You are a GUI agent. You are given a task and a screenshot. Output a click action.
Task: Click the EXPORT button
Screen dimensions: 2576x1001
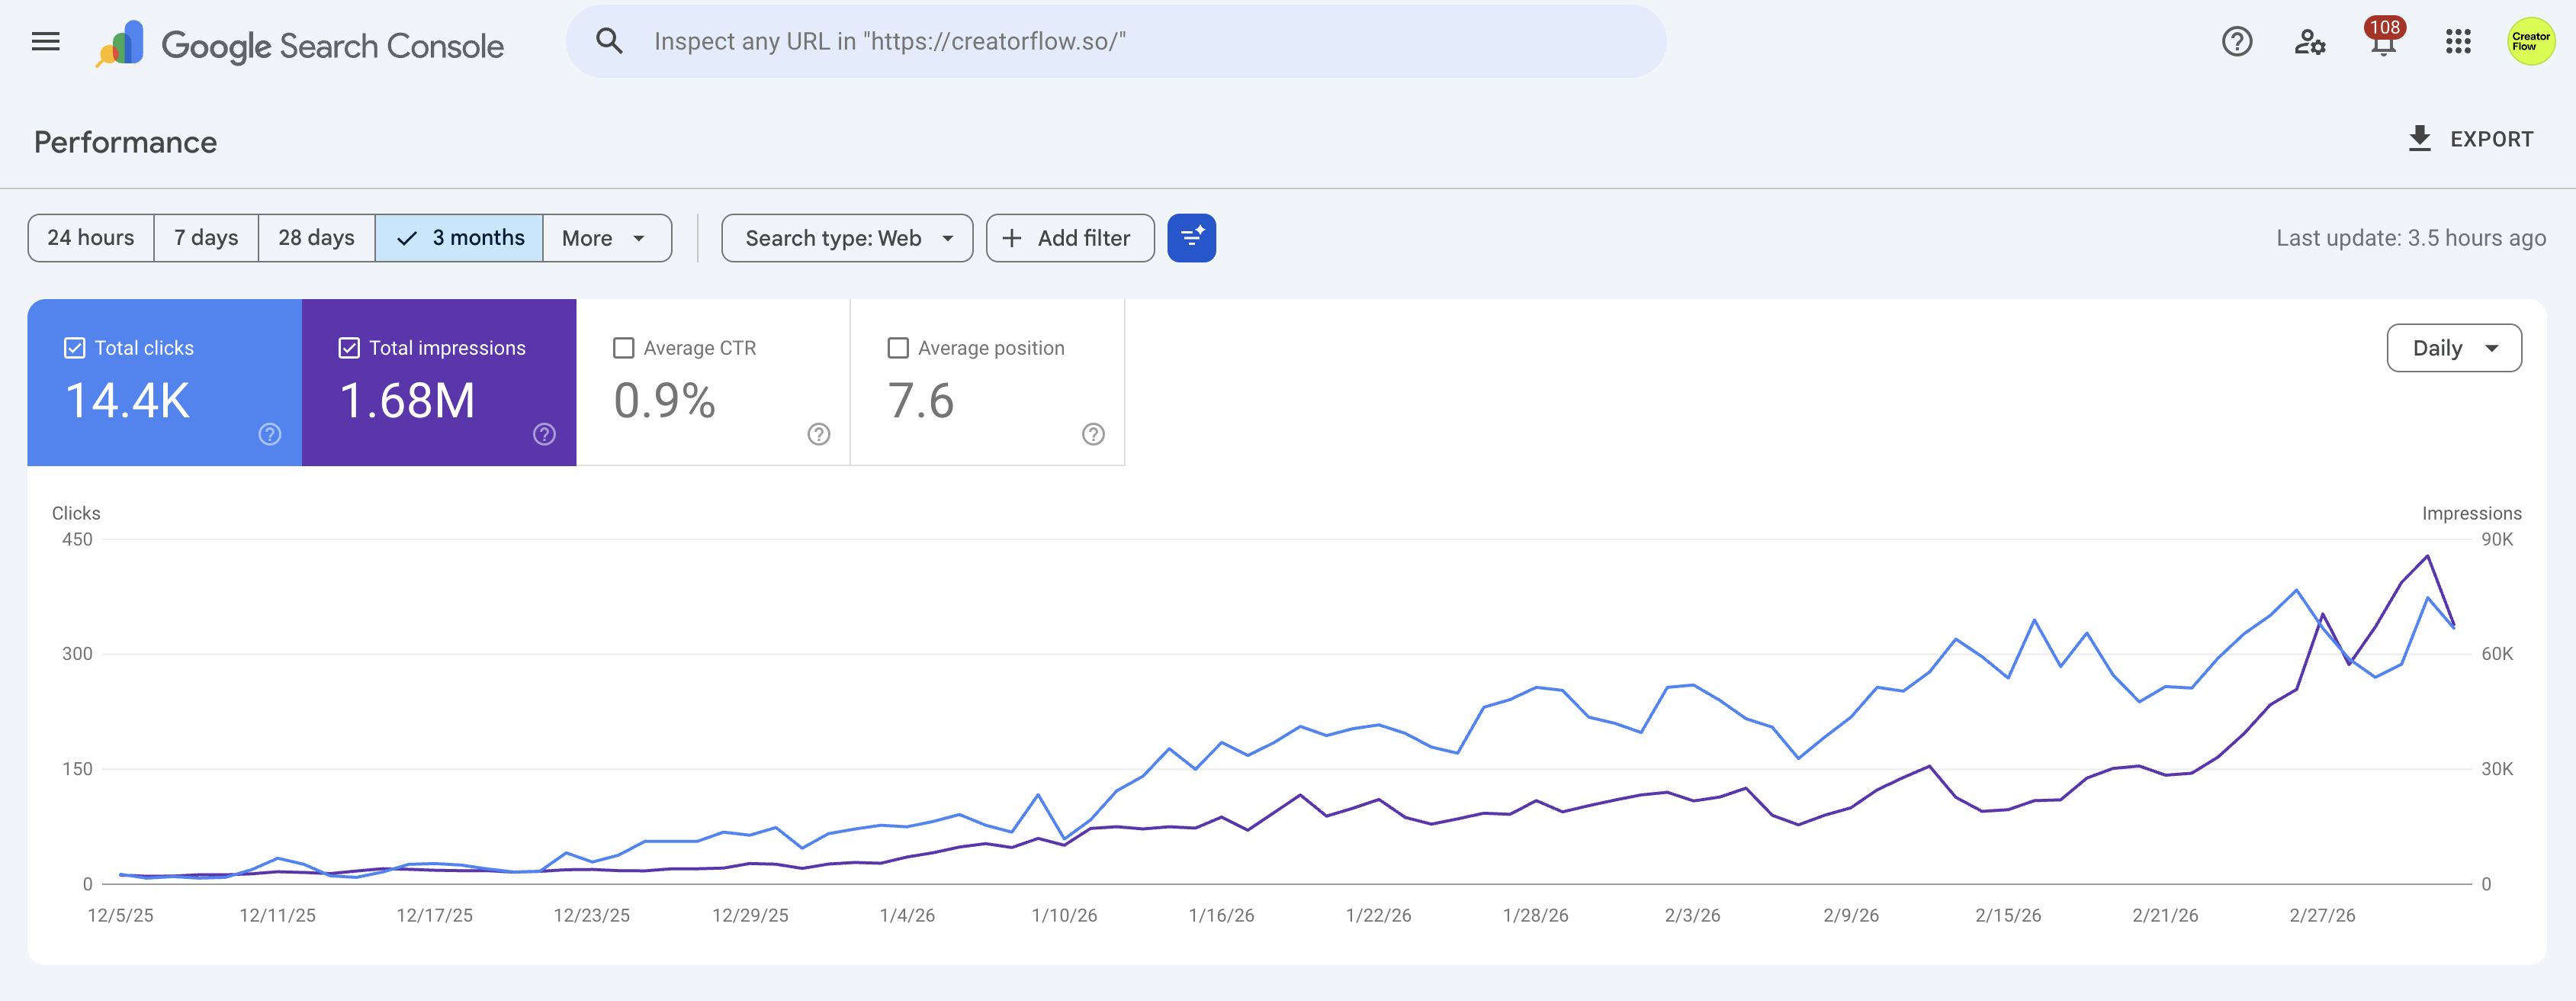[2470, 139]
